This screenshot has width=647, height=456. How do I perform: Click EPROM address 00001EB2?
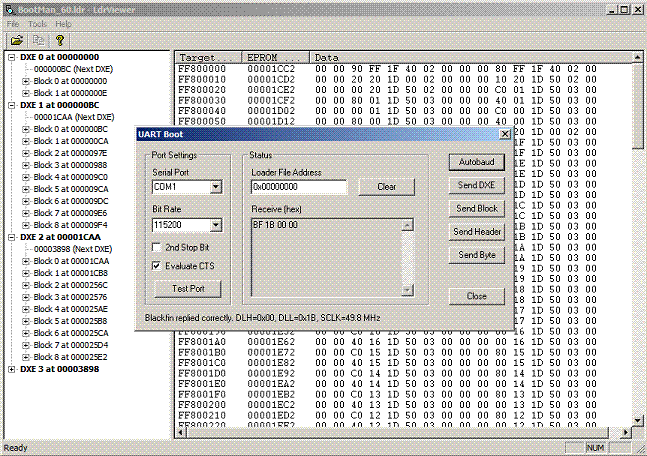tap(271, 394)
